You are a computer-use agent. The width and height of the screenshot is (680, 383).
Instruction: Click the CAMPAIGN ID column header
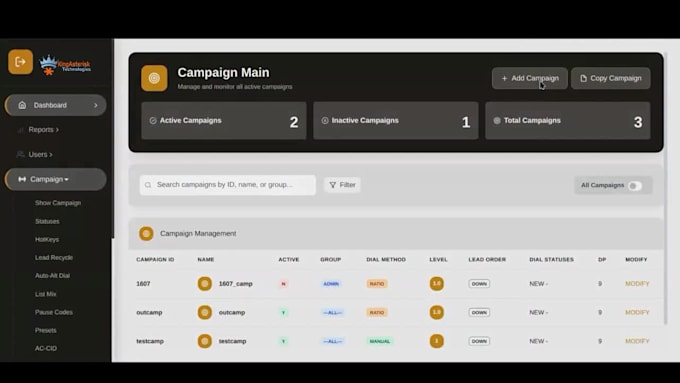[155, 259]
